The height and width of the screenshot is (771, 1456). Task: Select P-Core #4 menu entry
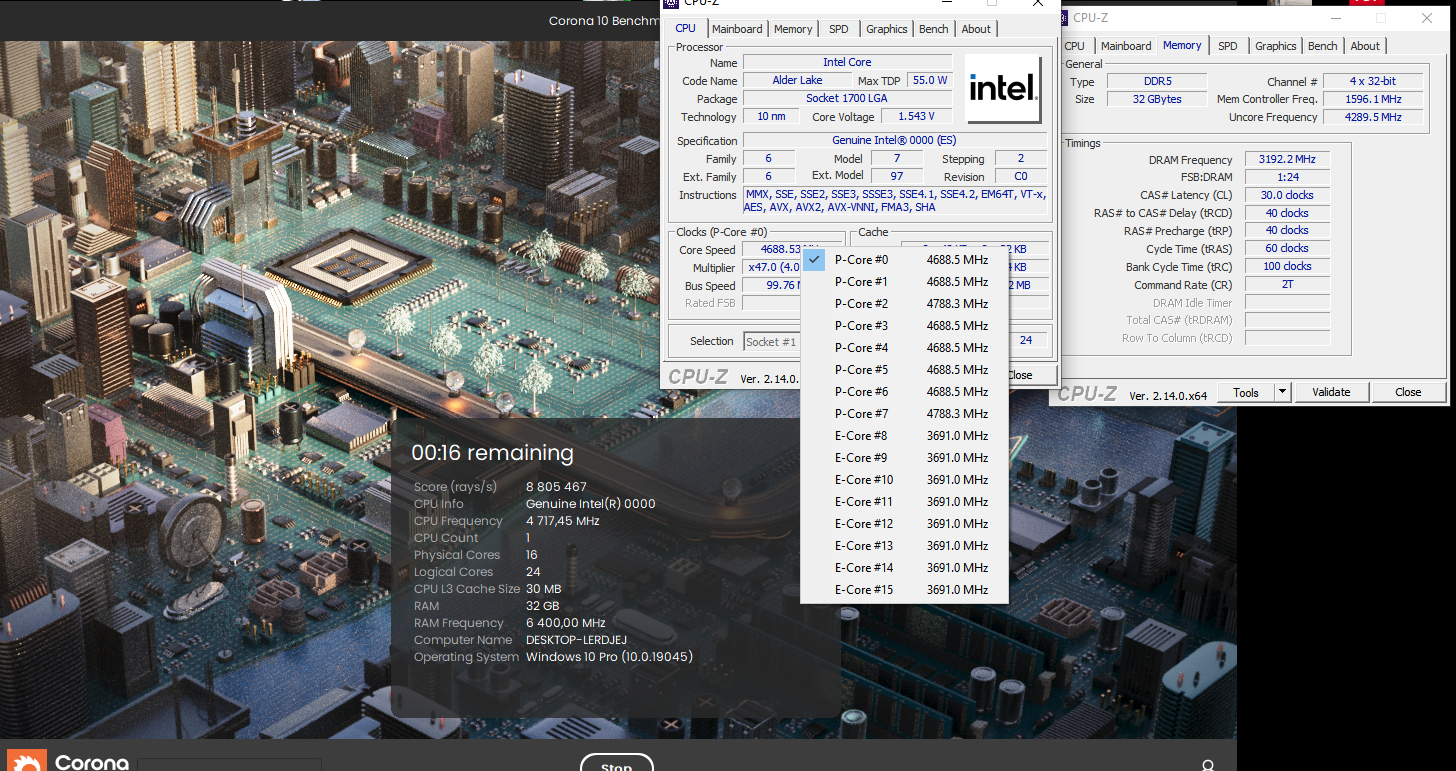click(x=904, y=348)
